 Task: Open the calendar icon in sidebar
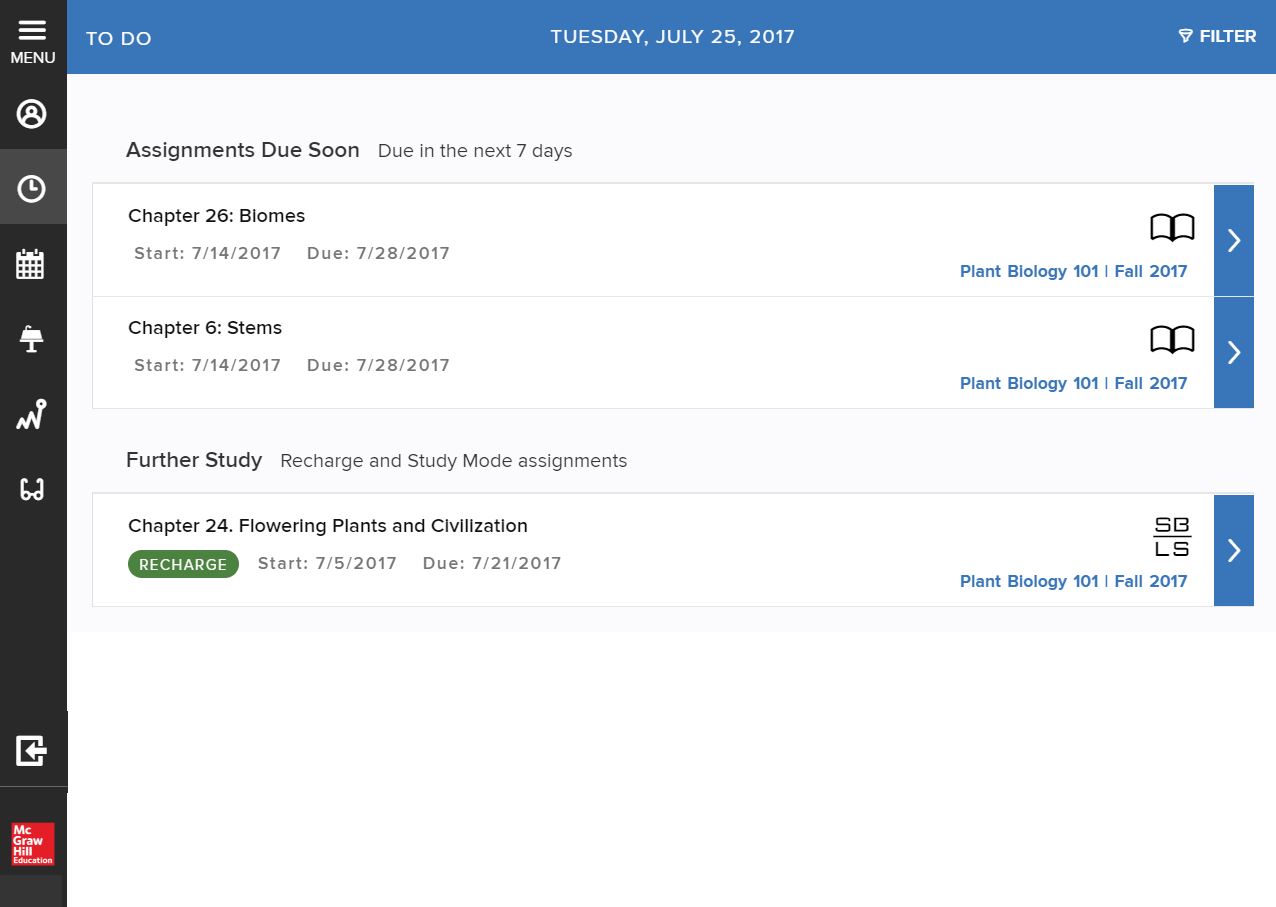(31, 264)
